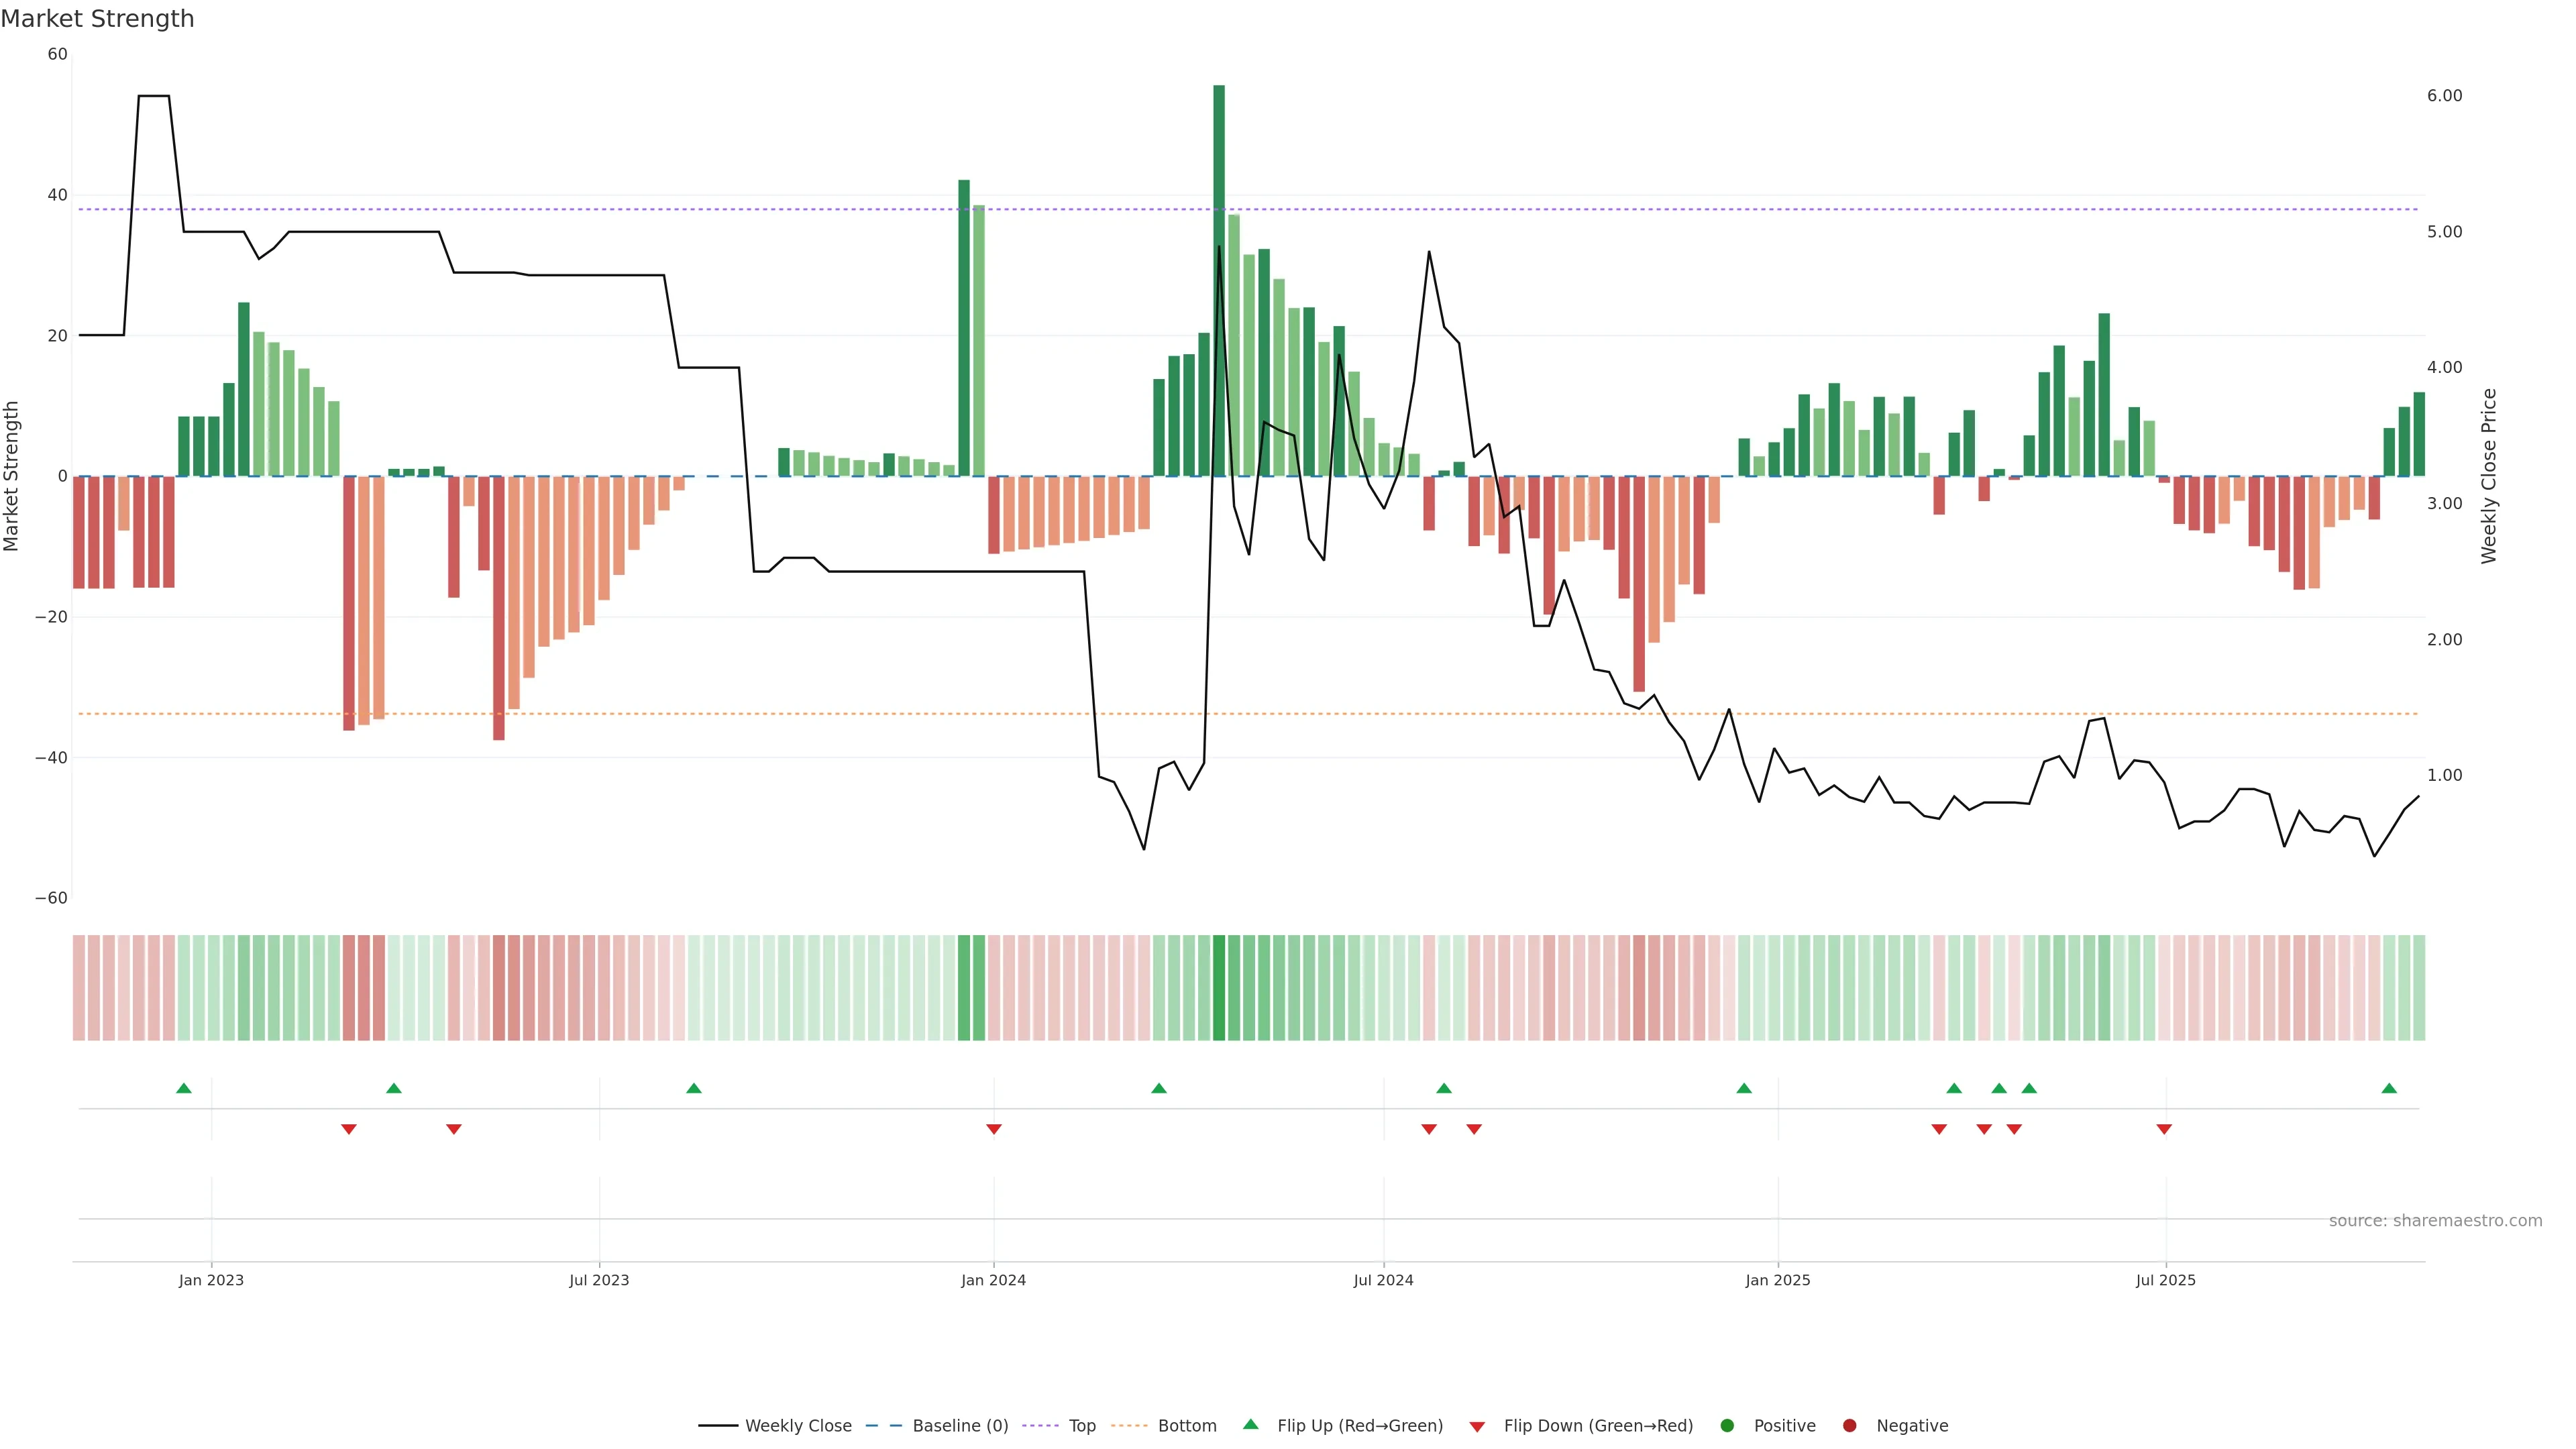2576x1449 pixels.
Task: Click the Market Strength chart title
Action: click(97, 19)
